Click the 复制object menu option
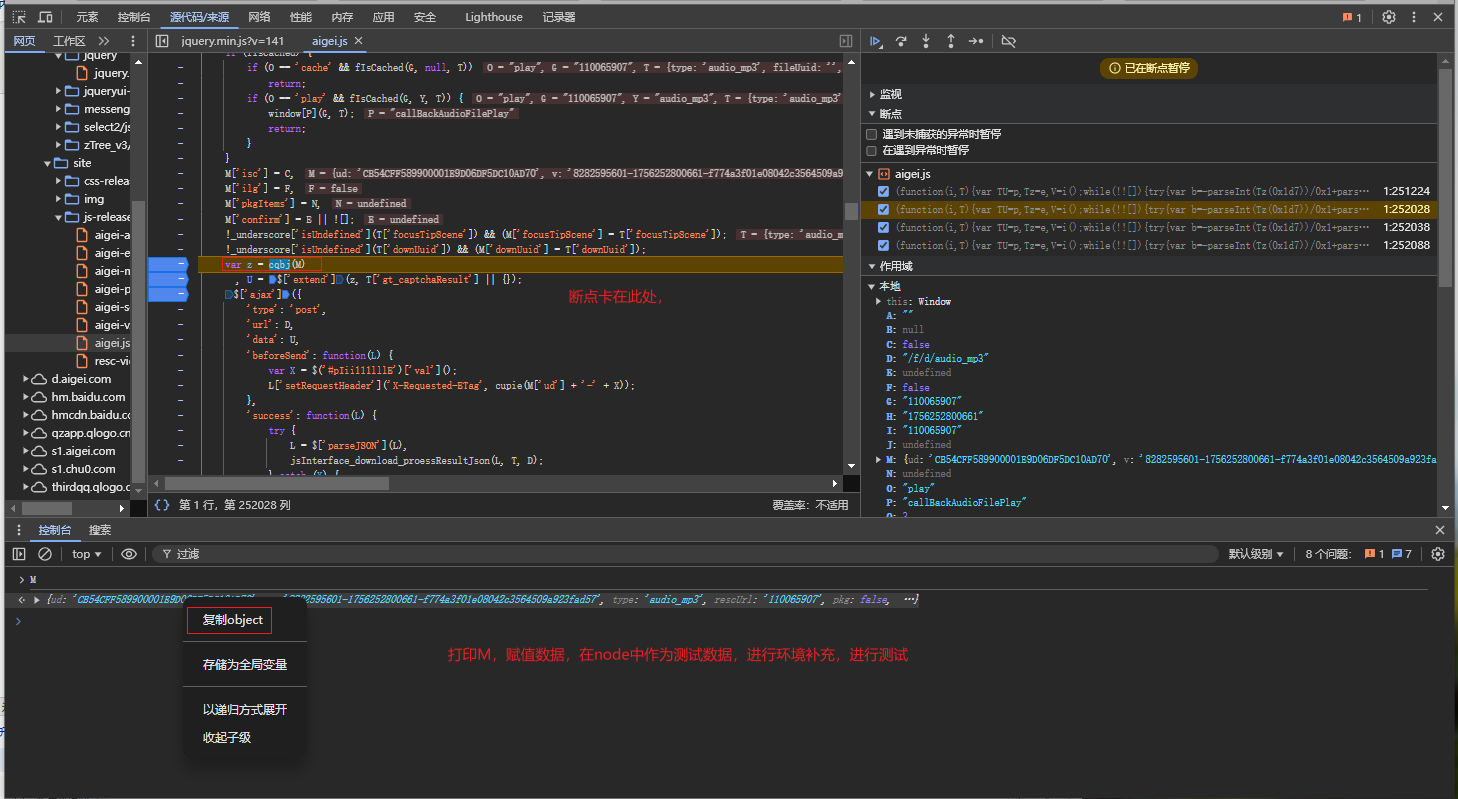The image size is (1458, 799). 232,620
